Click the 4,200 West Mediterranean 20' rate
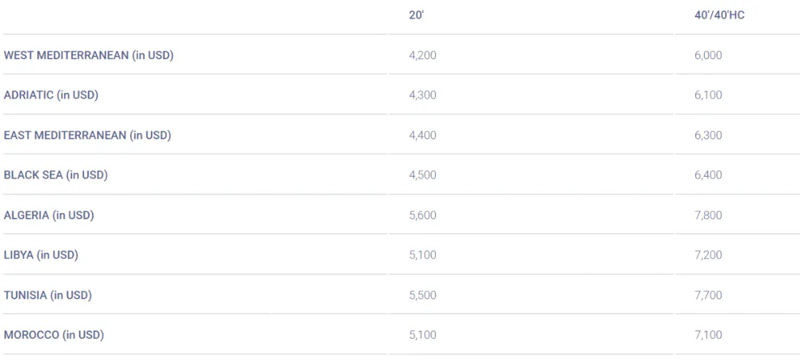The width and height of the screenshot is (800, 362). 422,55
